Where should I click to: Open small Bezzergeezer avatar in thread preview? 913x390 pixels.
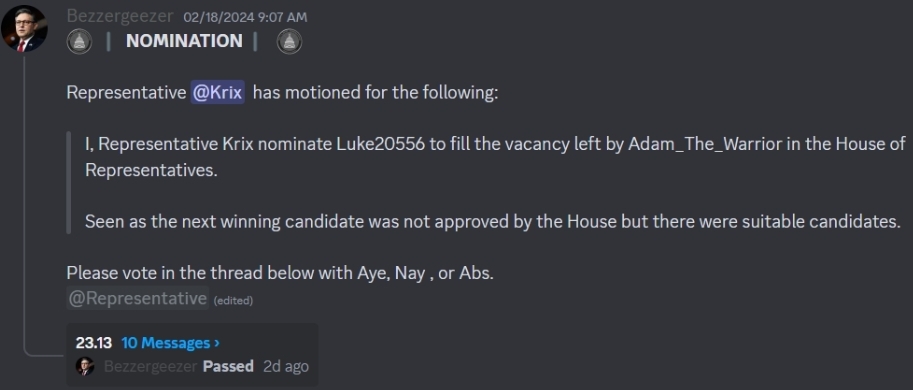pyautogui.click(x=85, y=366)
